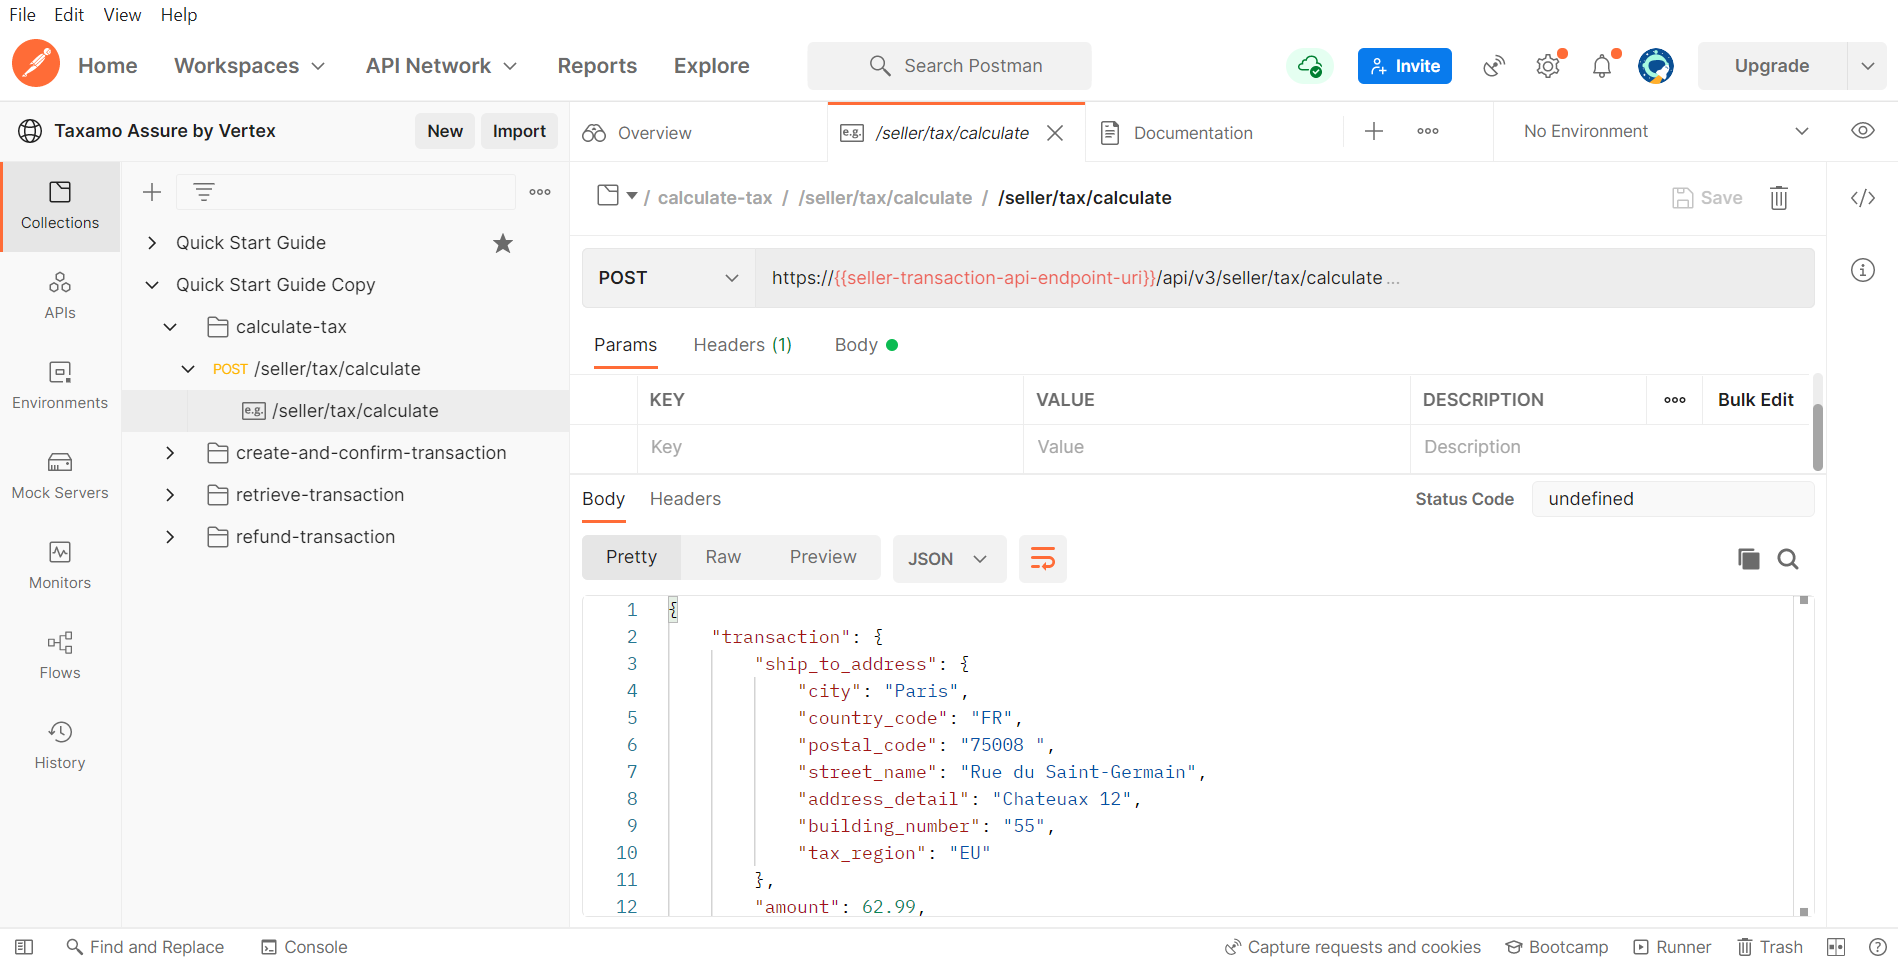Image resolution: width=1898 pixels, height=964 pixels.
Task: Toggle two-pane view in status bar
Action: [x=1836, y=947]
